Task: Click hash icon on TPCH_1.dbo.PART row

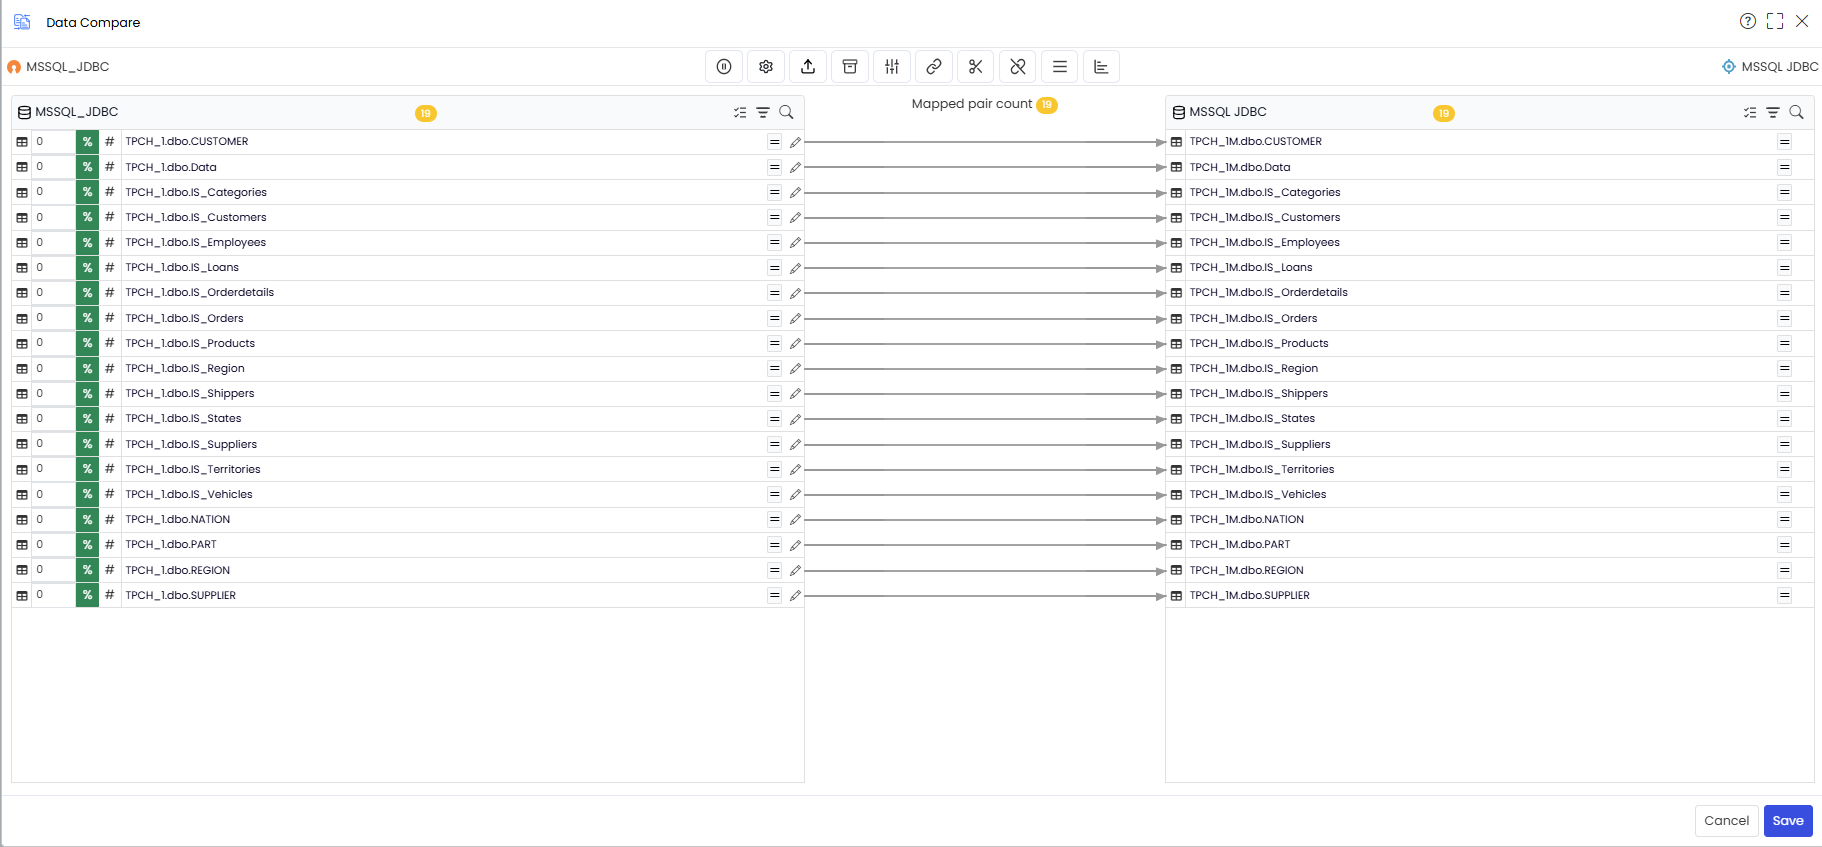Action: [x=110, y=544]
